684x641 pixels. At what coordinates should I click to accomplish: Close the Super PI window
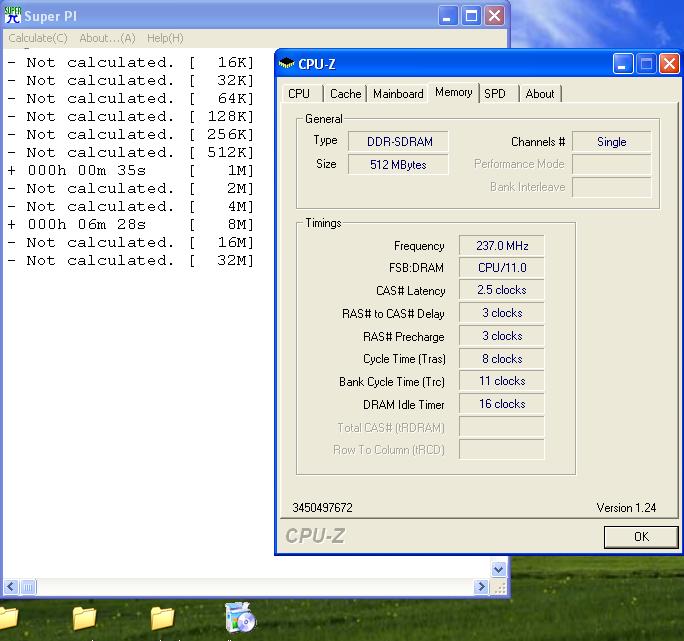pyautogui.click(x=495, y=16)
